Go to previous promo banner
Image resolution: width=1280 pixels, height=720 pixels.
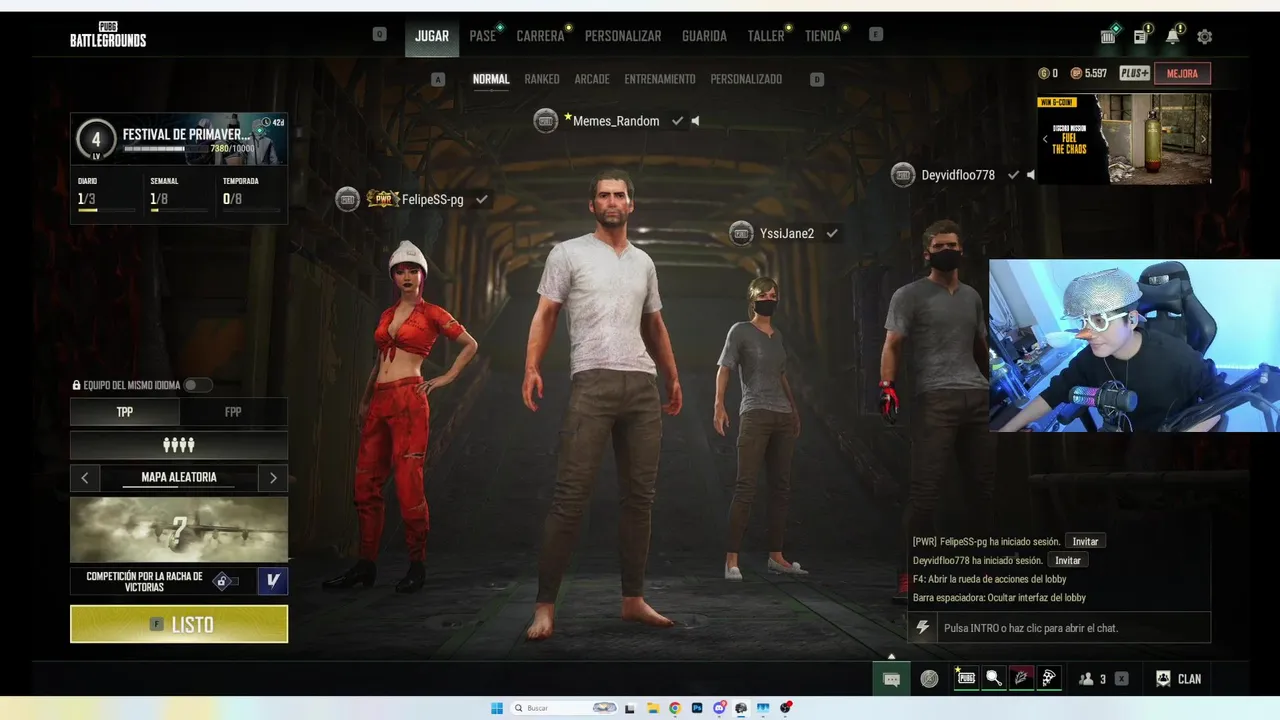(x=1045, y=139)
